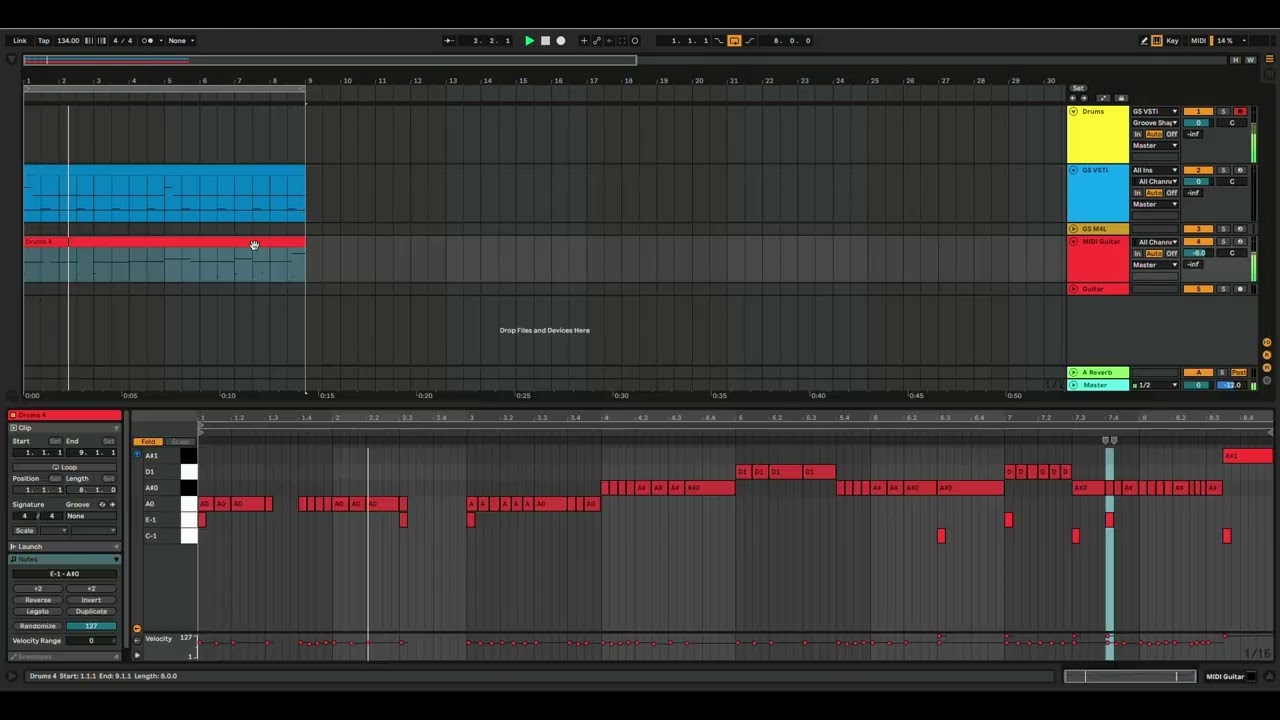Viewport: 1280px width, 720px height.
Task: Set the MIDI Guitar monitor to Off
Action: 1172,253
